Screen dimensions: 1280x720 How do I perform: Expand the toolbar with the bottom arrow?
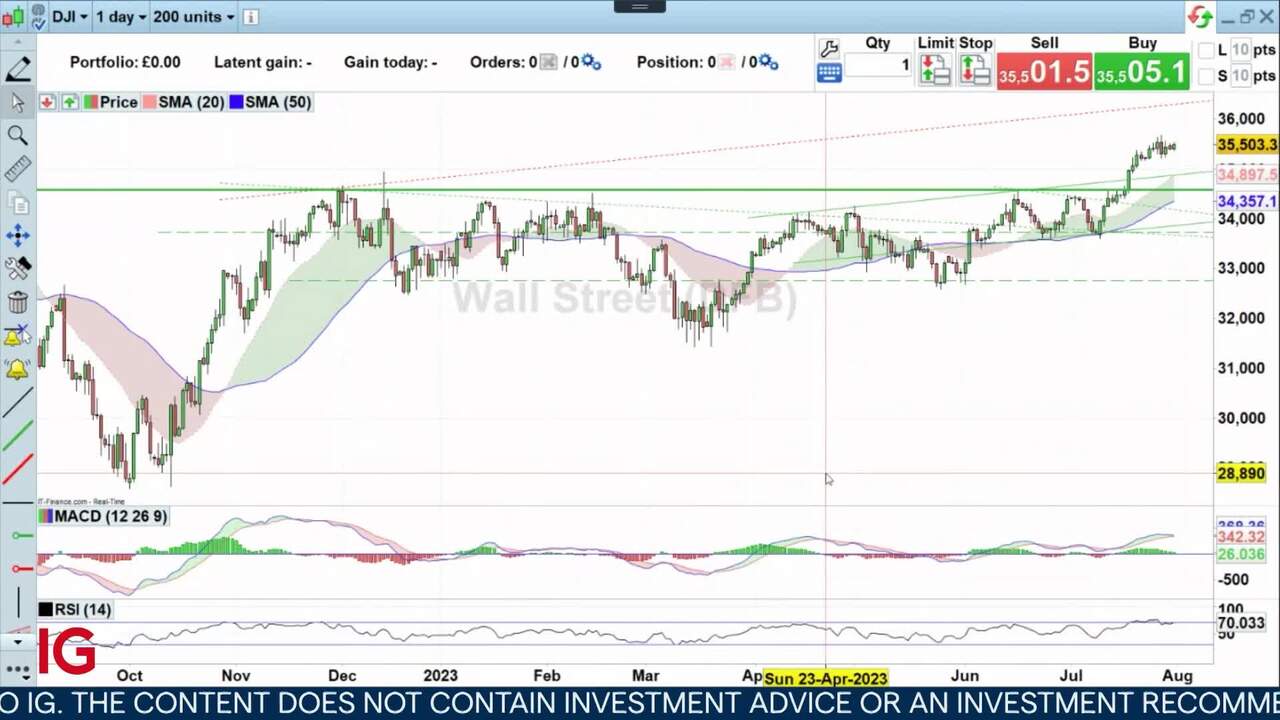18,642
